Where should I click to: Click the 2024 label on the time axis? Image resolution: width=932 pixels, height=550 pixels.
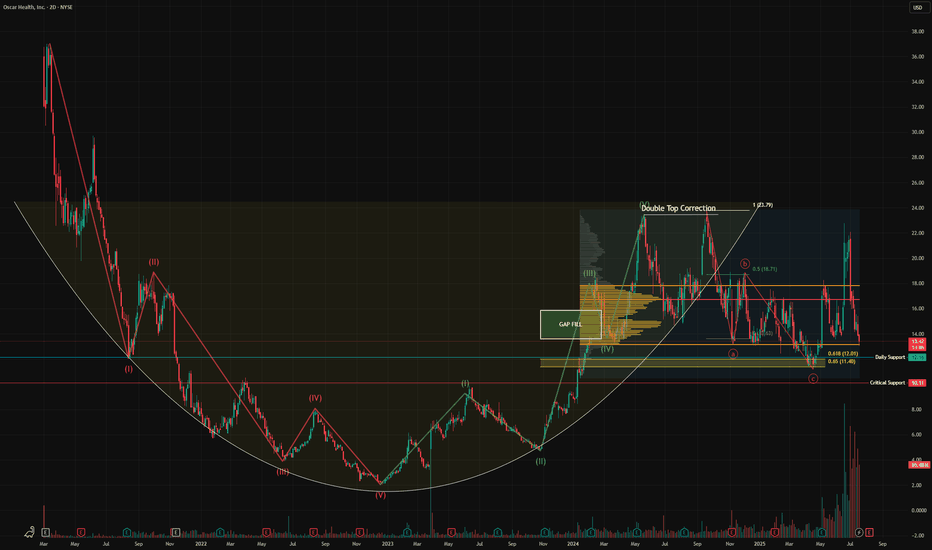pos(573,544)
